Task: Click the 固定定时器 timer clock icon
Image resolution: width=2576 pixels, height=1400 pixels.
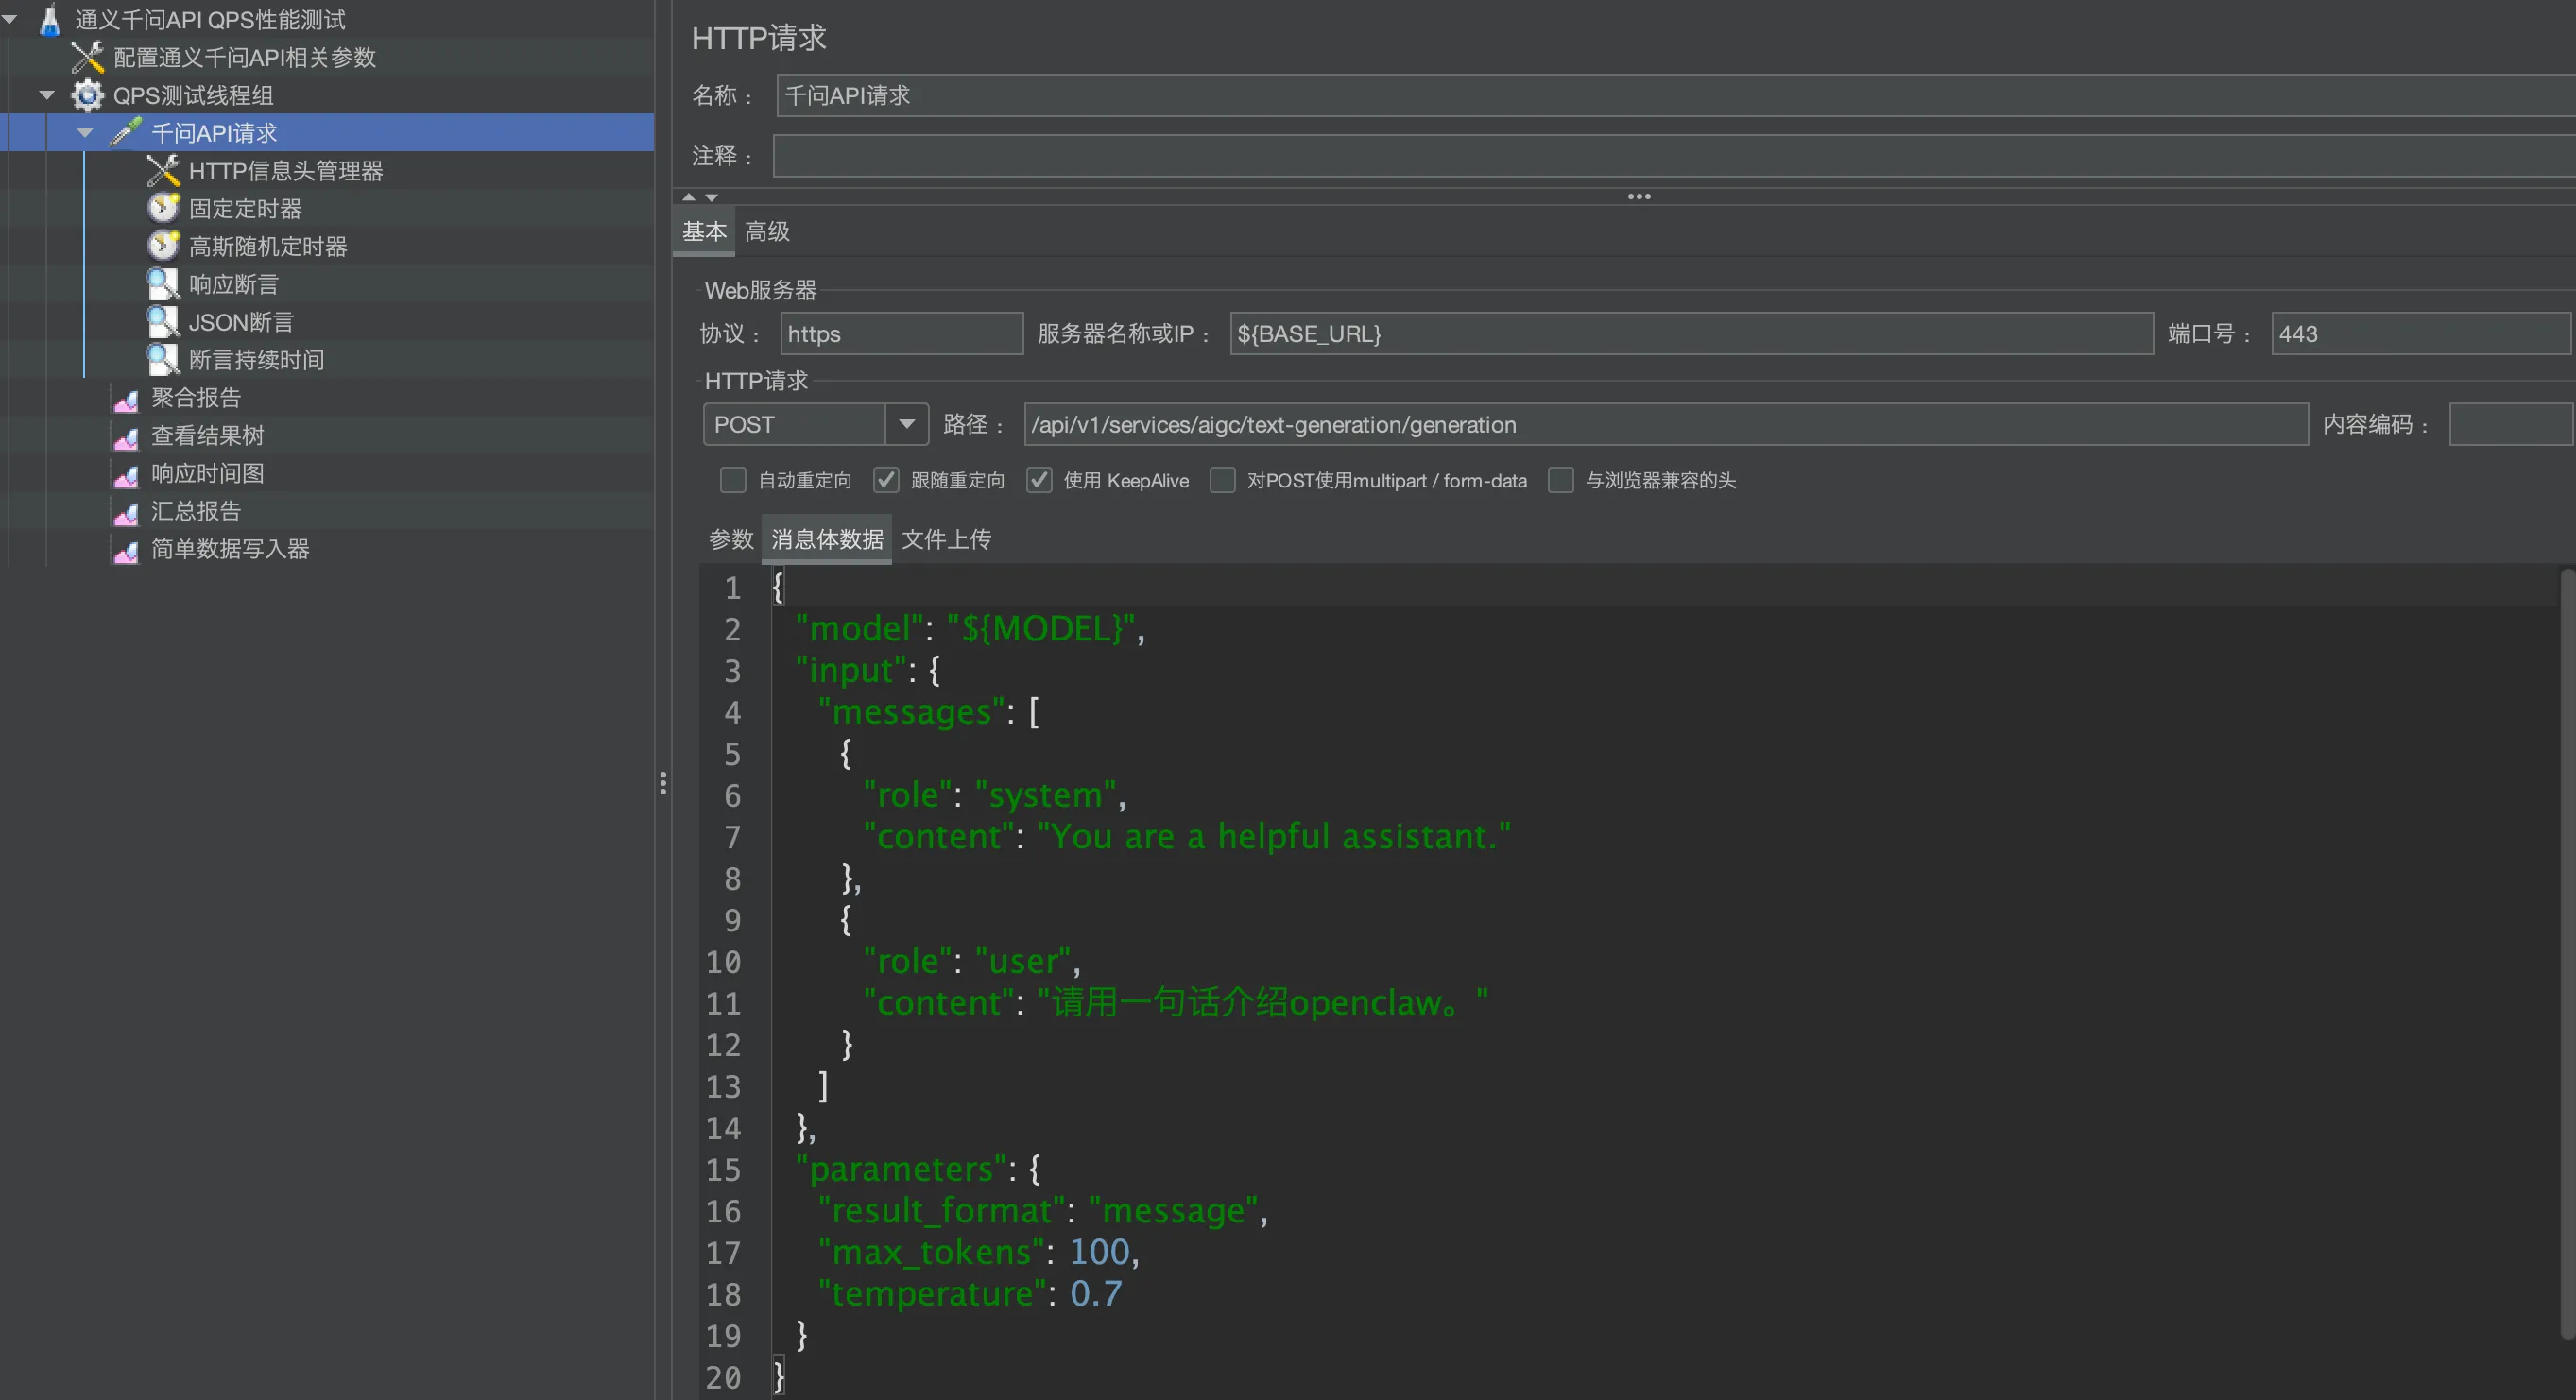Action: point(163,208)
